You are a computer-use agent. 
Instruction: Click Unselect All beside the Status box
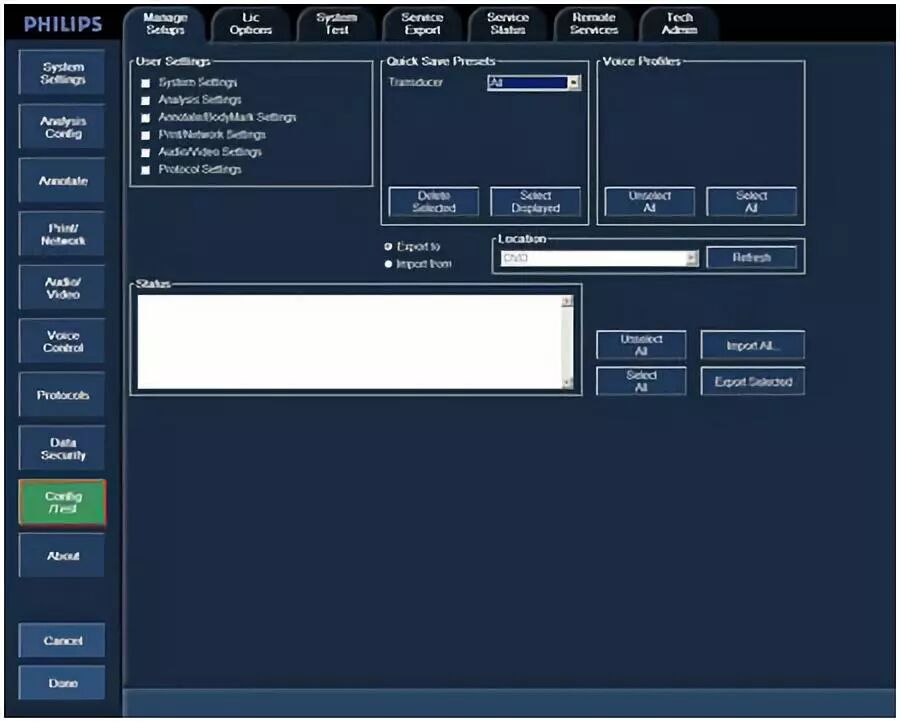641,345
